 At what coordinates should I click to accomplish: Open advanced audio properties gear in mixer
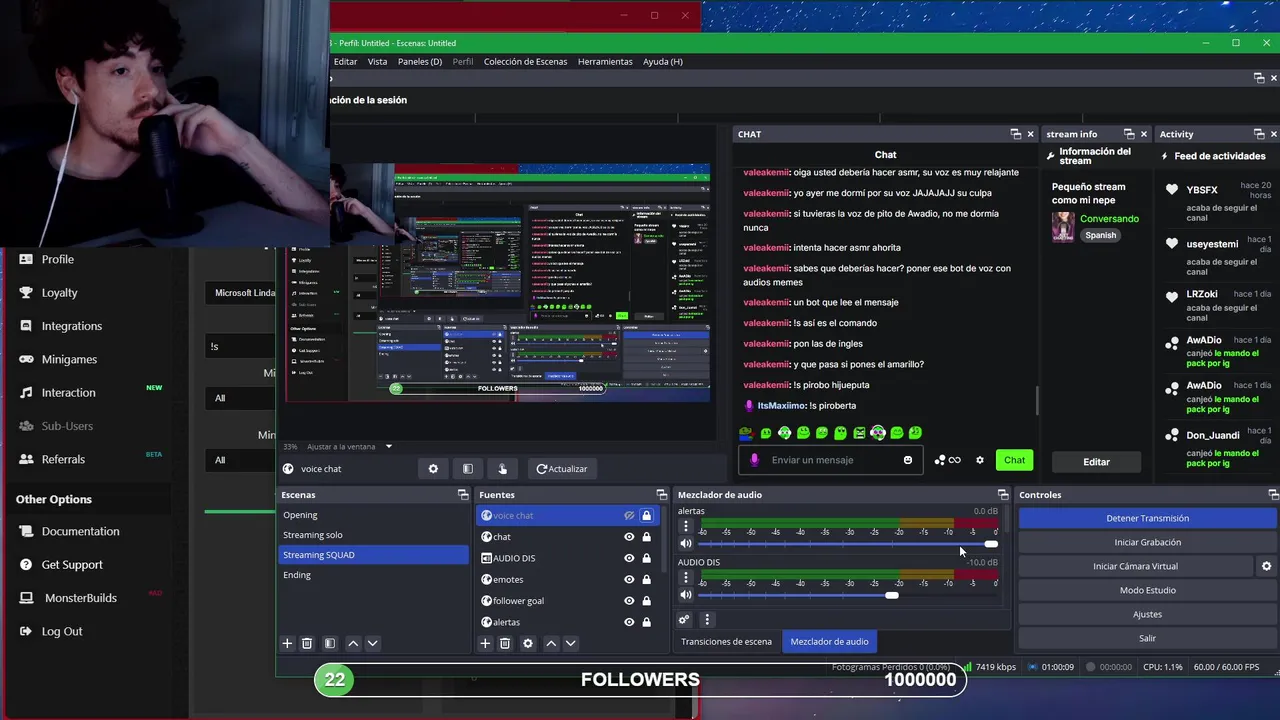point(684,620)
